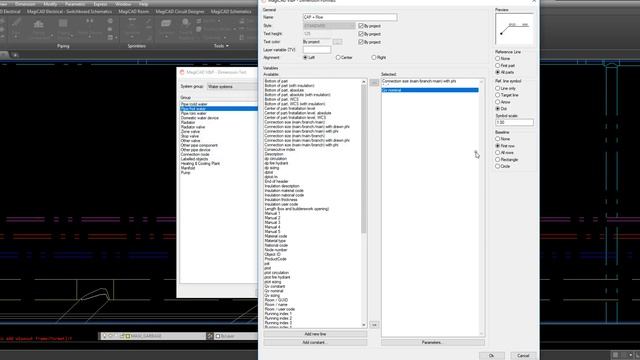Click the remove-variable arrow button below the lists
The width and height of the screenshot is (640, 360).
click(x=374, y=324)
